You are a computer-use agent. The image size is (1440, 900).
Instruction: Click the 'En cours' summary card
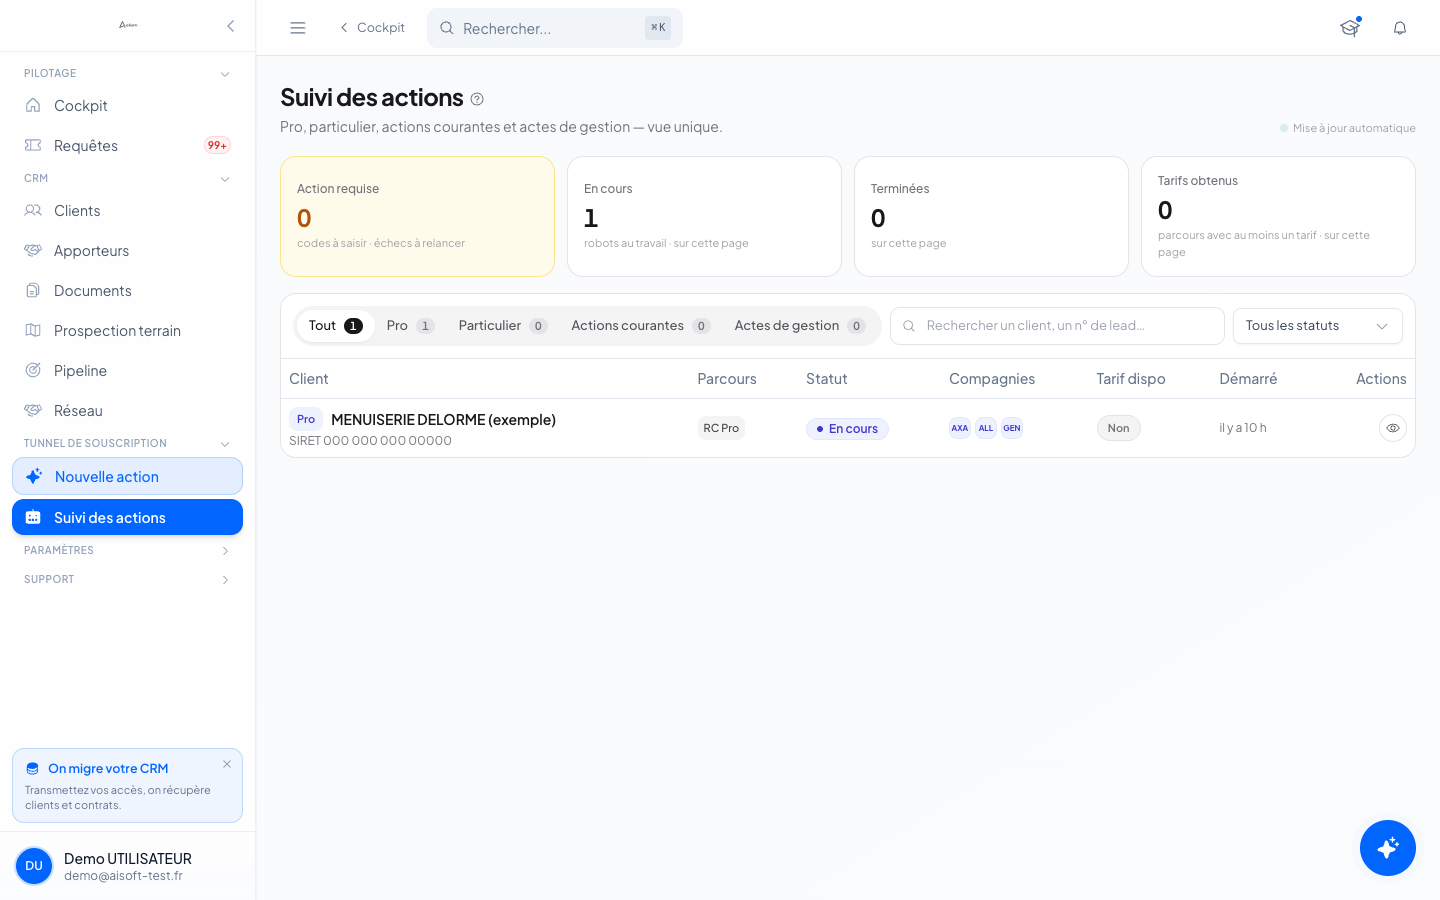pyautogui.click(x=704, y=216)
